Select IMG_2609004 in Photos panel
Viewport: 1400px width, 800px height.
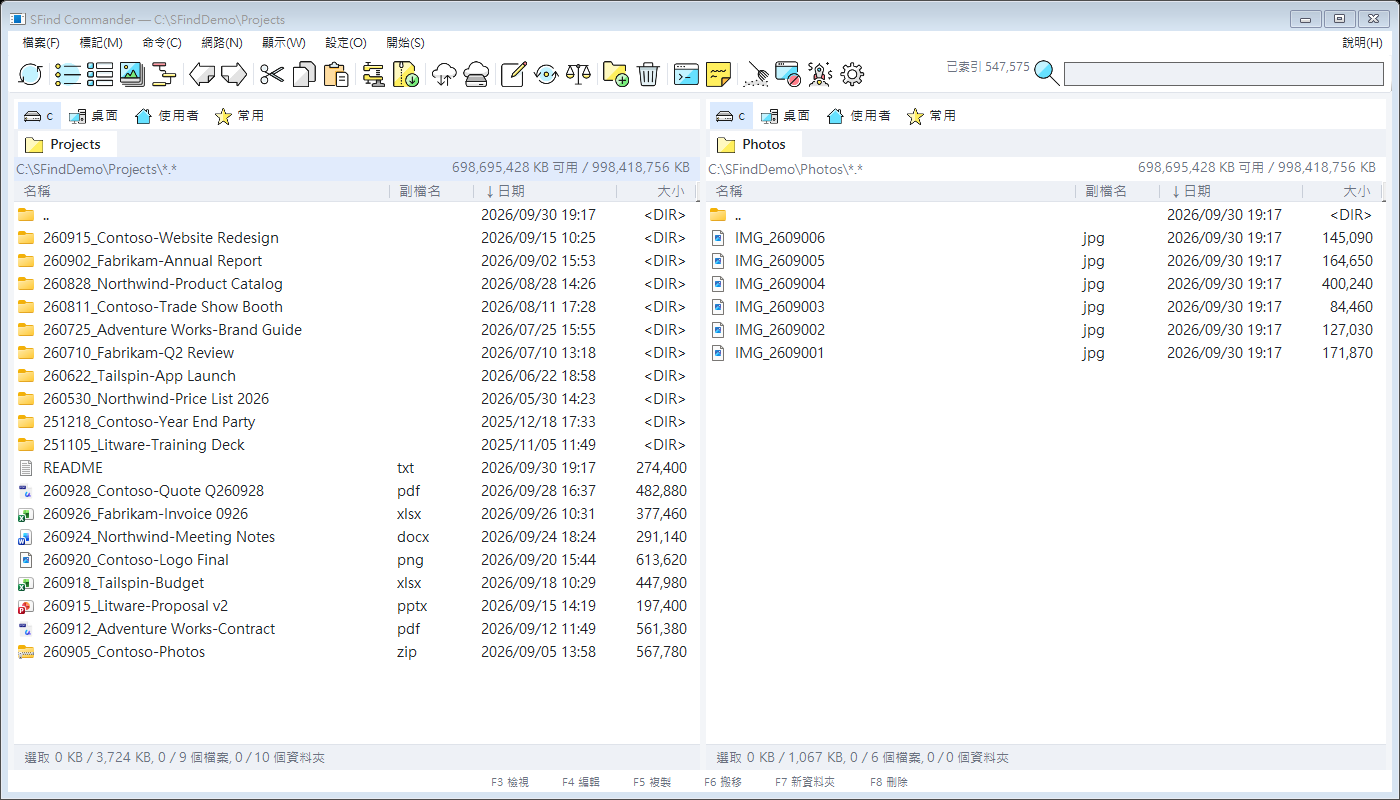1045,284
